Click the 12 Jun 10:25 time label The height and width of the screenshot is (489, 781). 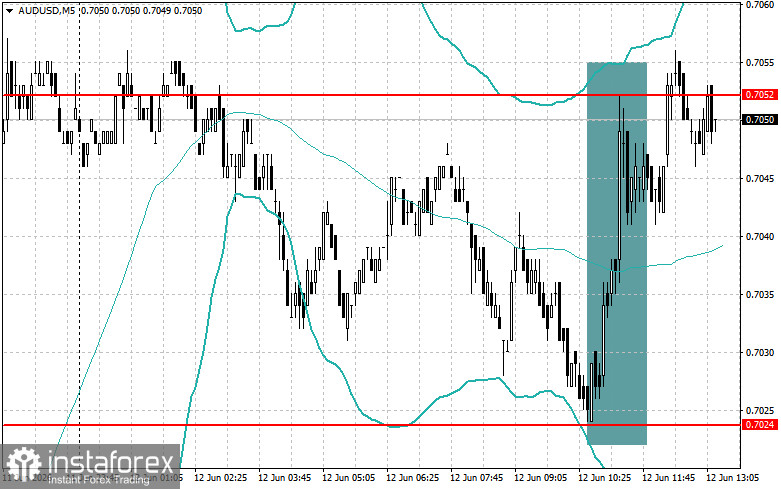point(604,478)
